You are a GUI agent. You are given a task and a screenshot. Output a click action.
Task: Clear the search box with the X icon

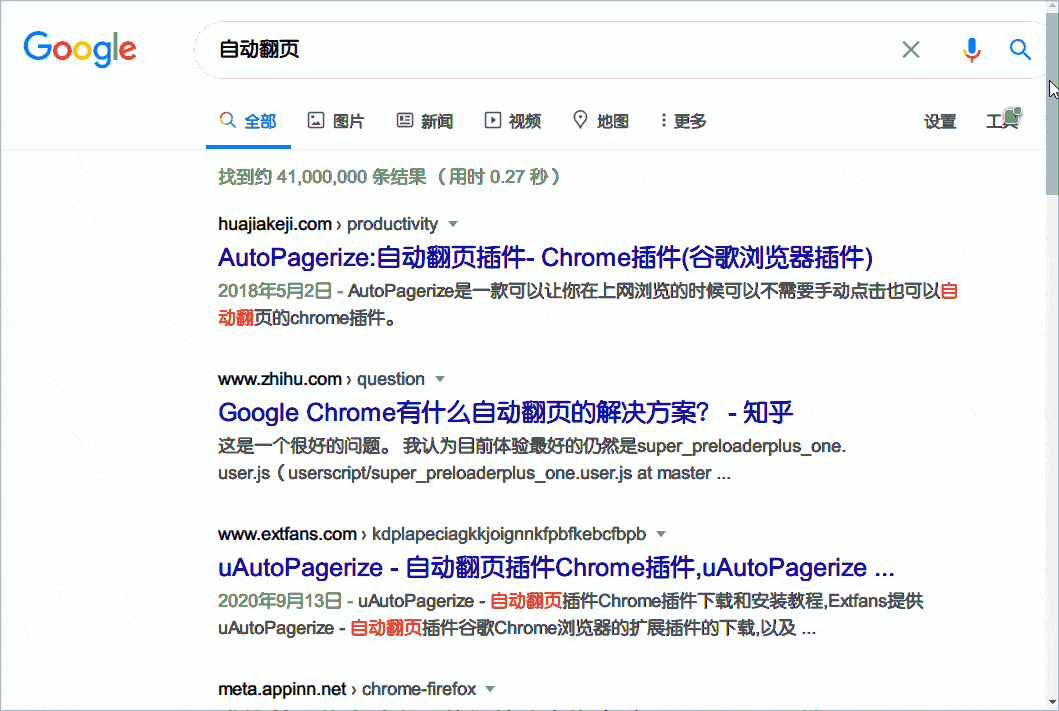point(910,49)
